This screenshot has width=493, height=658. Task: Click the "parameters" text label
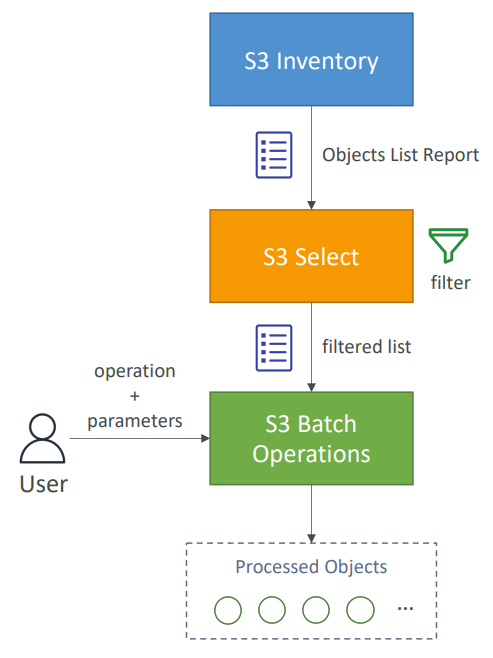135,421
